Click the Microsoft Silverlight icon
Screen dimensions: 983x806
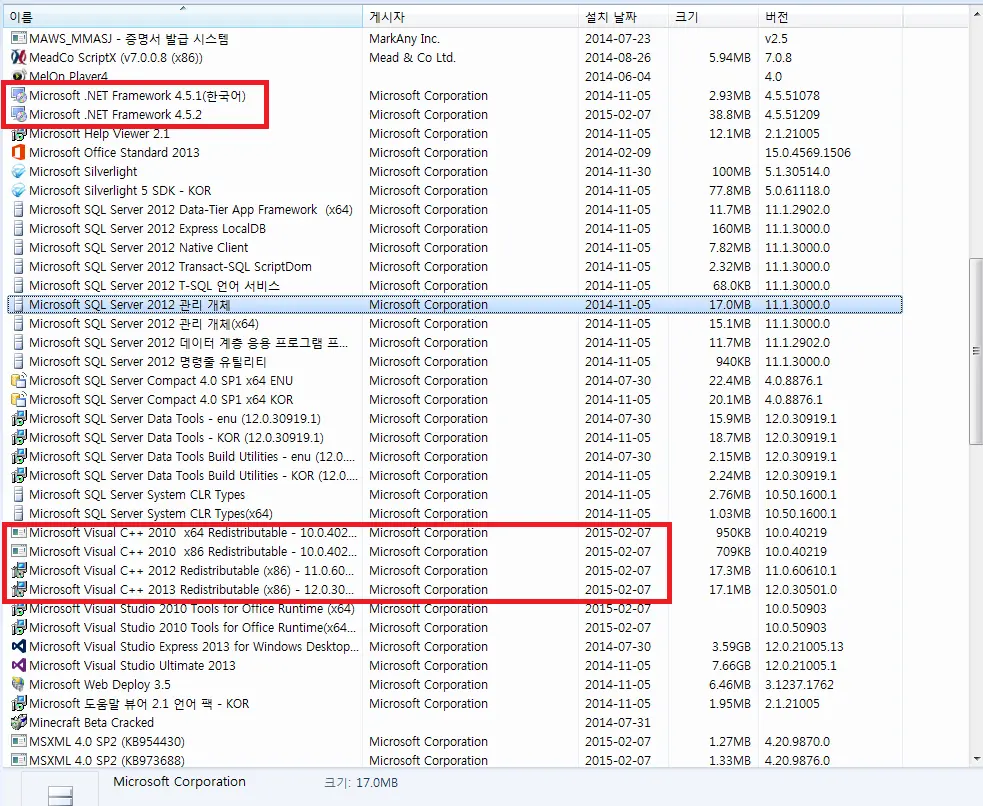click(19, 172)
